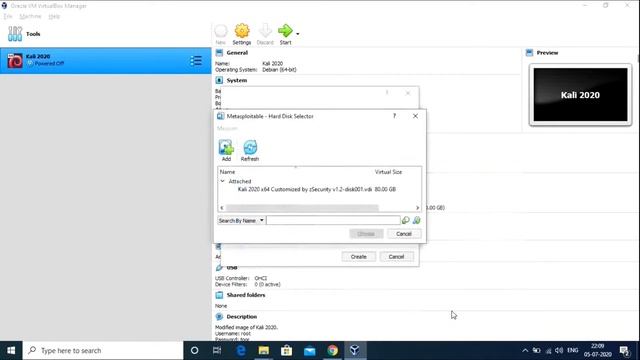640x360 pixels.
Task: Select the Kali 2020 x64 vdk disk row
Action: pyautogui.click(x=317, y=189)
